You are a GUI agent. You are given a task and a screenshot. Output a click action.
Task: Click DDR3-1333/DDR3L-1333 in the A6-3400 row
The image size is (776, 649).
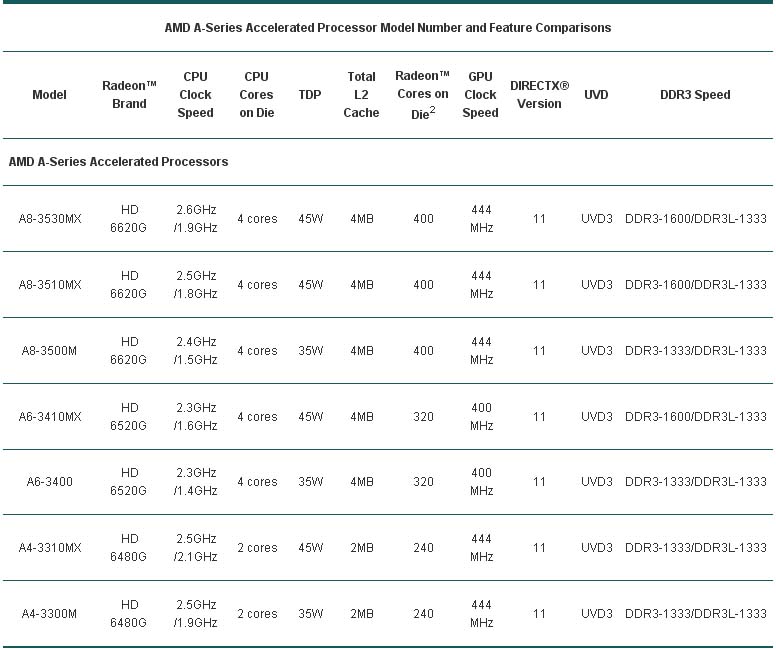(x=696, y=481)
